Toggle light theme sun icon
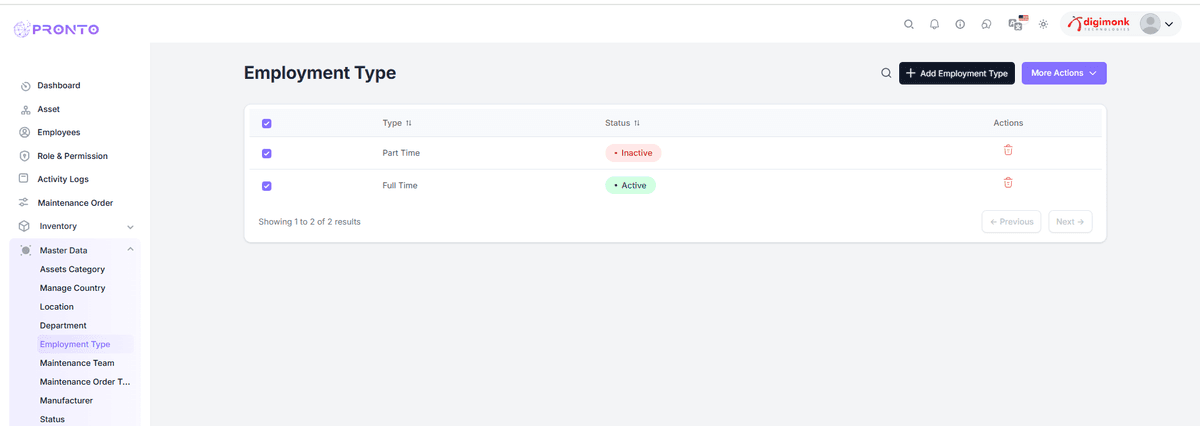The height and width of the screenshot is (426, 1200). (1043, 24)
